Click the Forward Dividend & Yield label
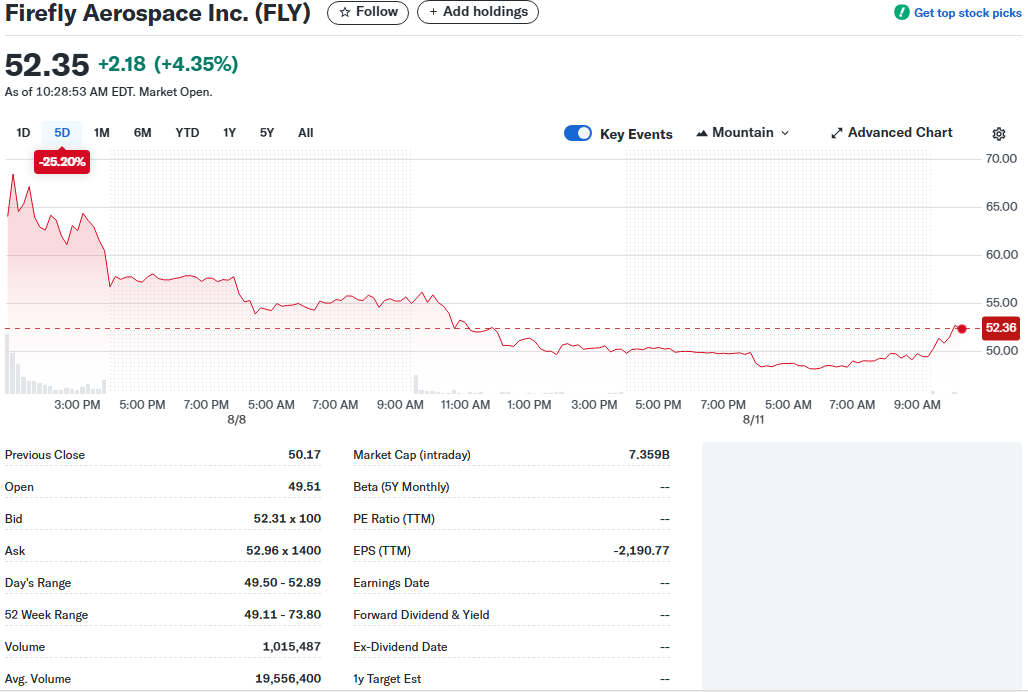The image size is (1028, 692). pyautogui.click(x=422, y=615)
